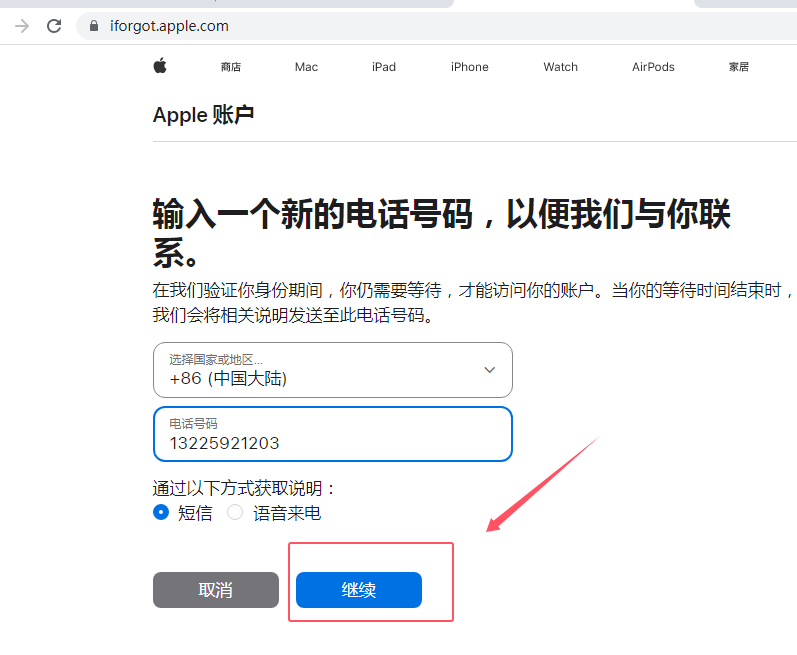Open the Watch menu item
797x655 pixels.
[560, 67]
